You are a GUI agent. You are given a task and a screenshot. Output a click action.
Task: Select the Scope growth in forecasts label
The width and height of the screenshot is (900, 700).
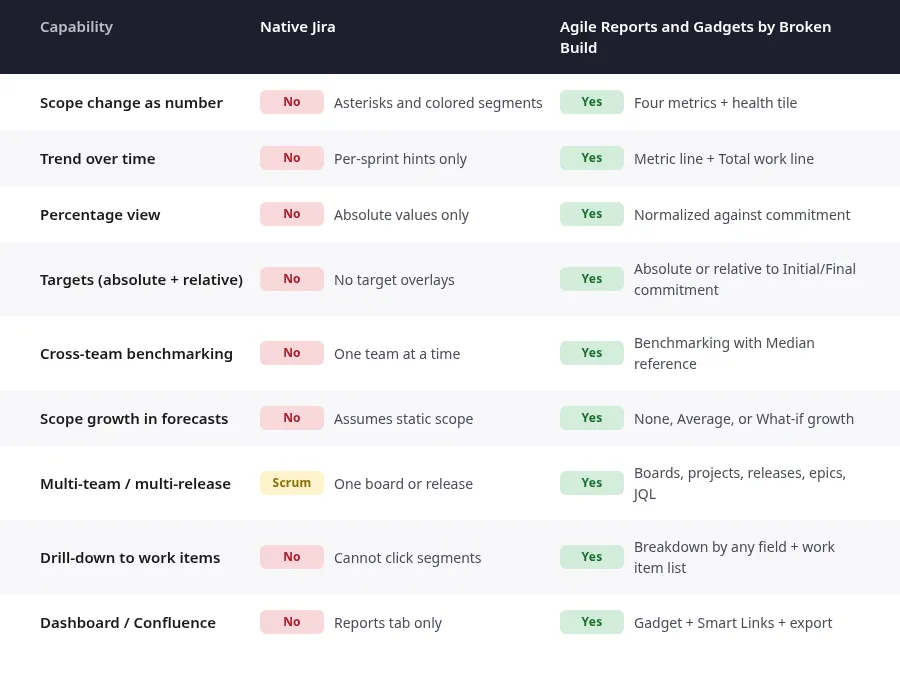(x=134, y=419)
